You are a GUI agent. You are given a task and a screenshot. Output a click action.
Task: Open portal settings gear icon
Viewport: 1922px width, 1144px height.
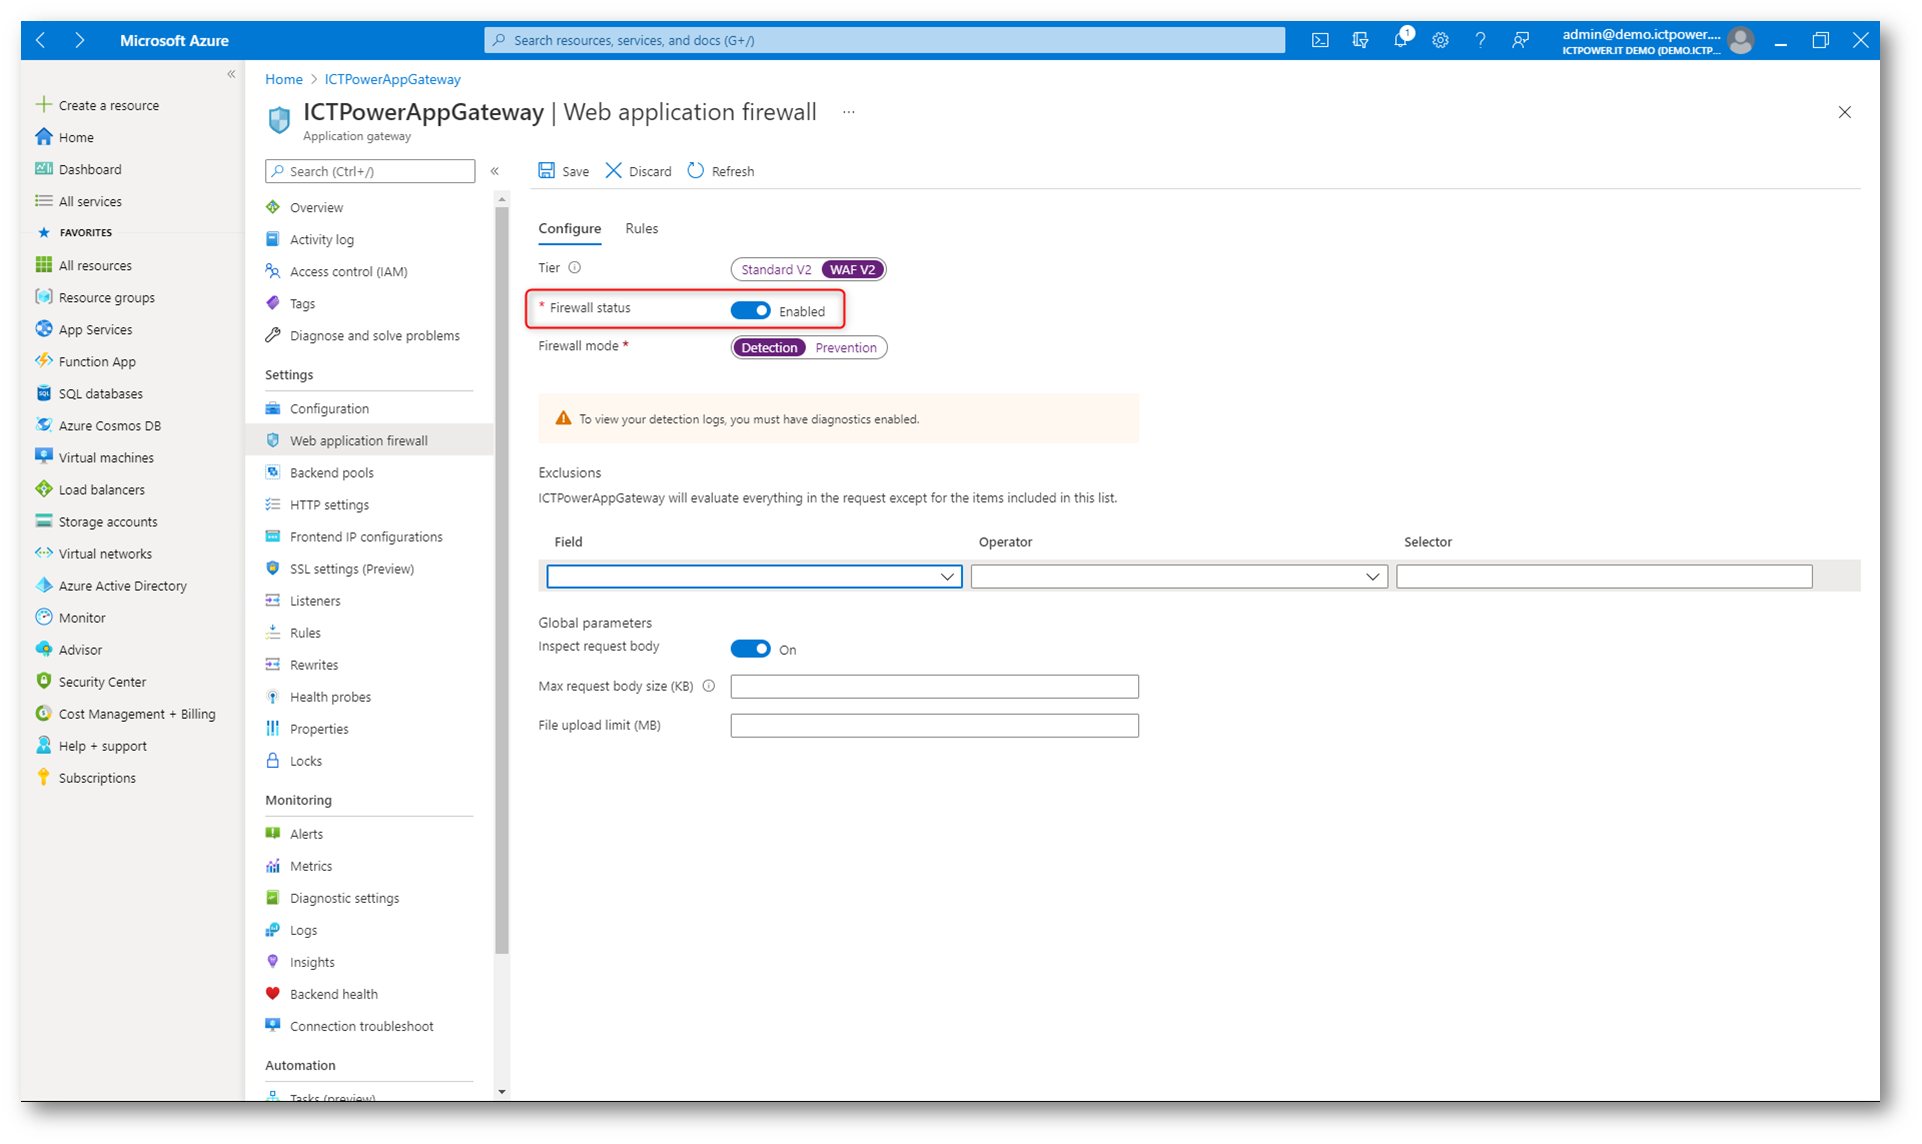[x=1440, y=41]
